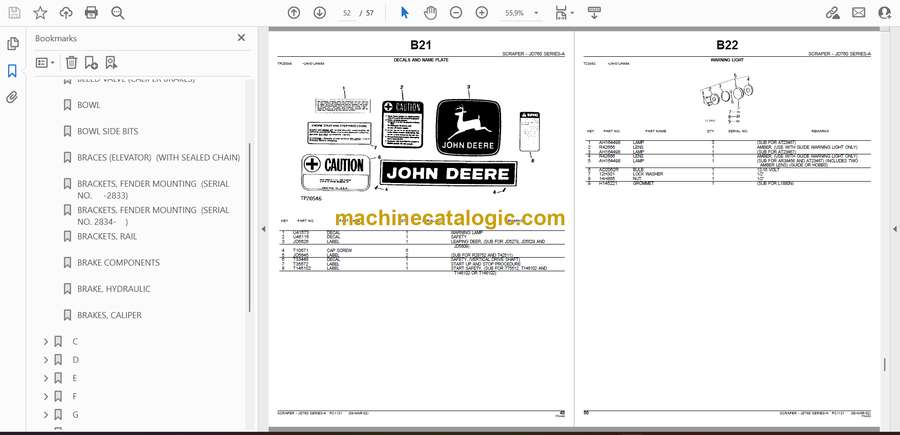
Task: Open the find text magnifier tool
Action: pyautogui.click(x=118, y=13)
